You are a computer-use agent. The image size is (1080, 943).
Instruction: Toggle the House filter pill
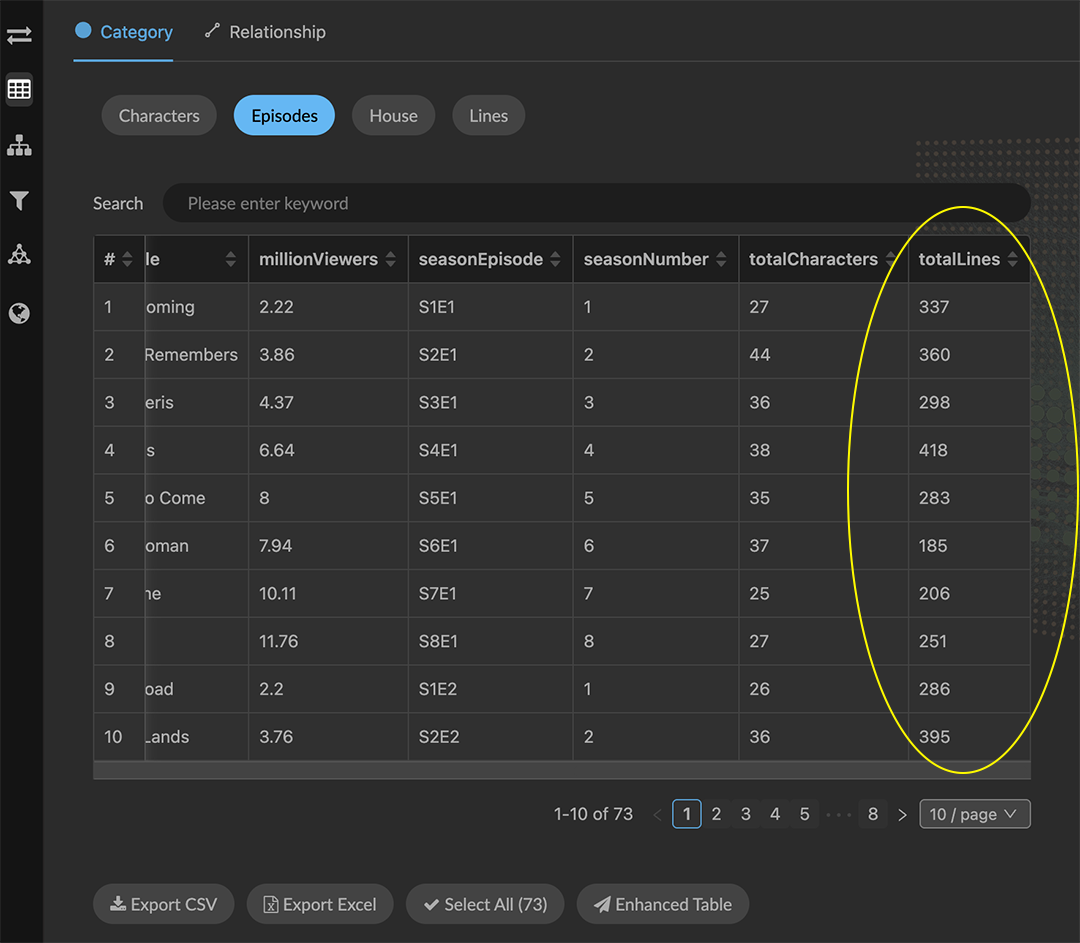[x=393, y=115]
